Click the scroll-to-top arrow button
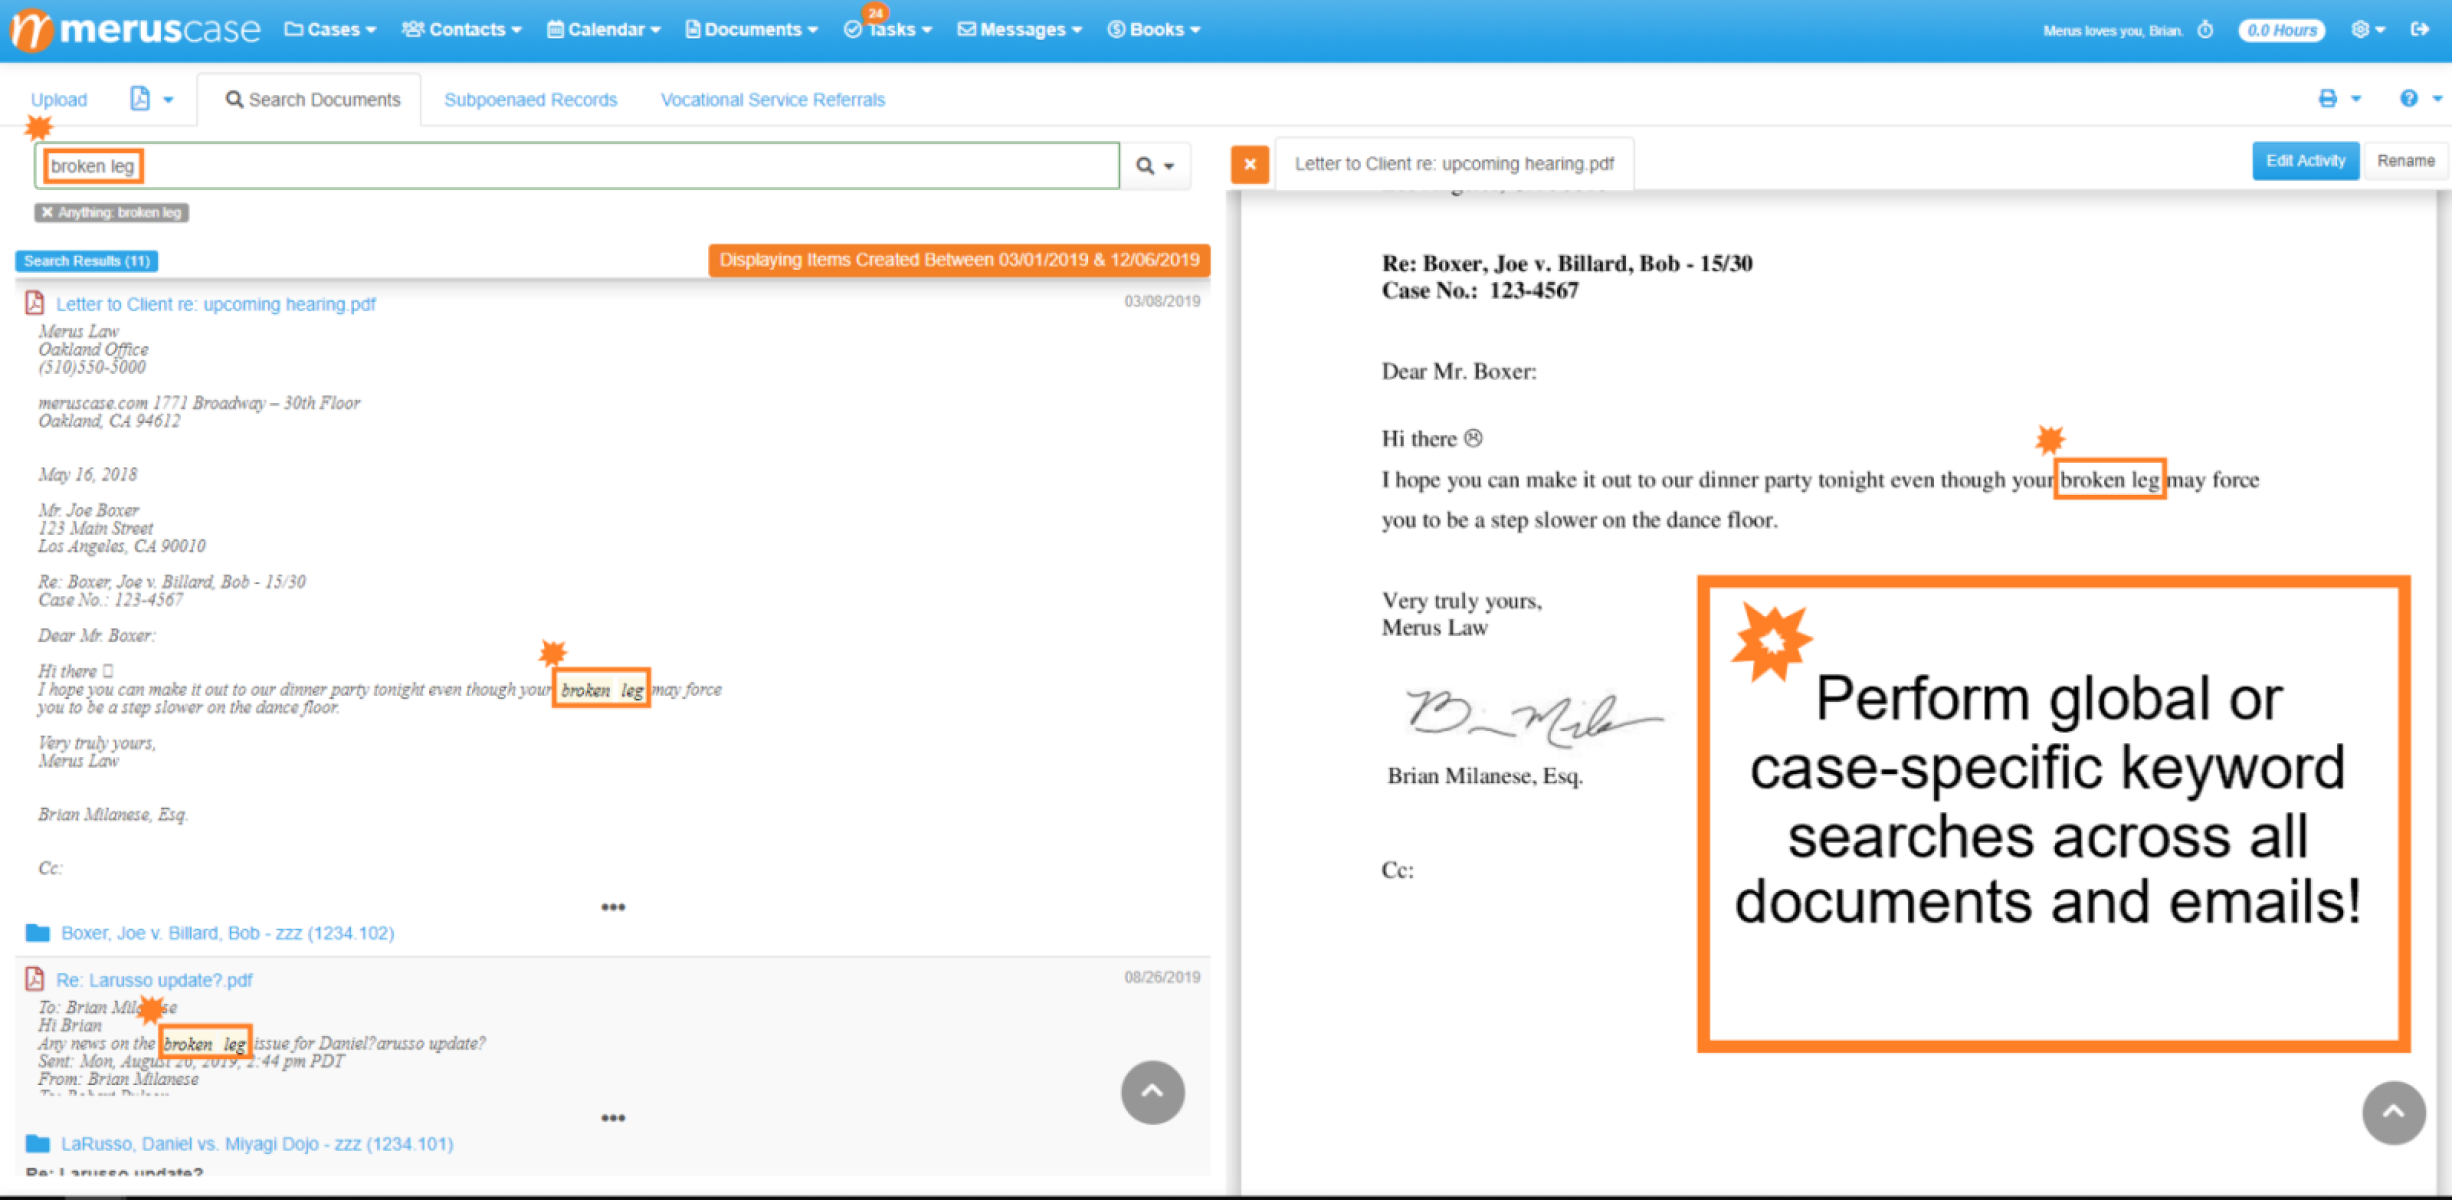This screenshot has height=1200, width=2452. 1152,1092
